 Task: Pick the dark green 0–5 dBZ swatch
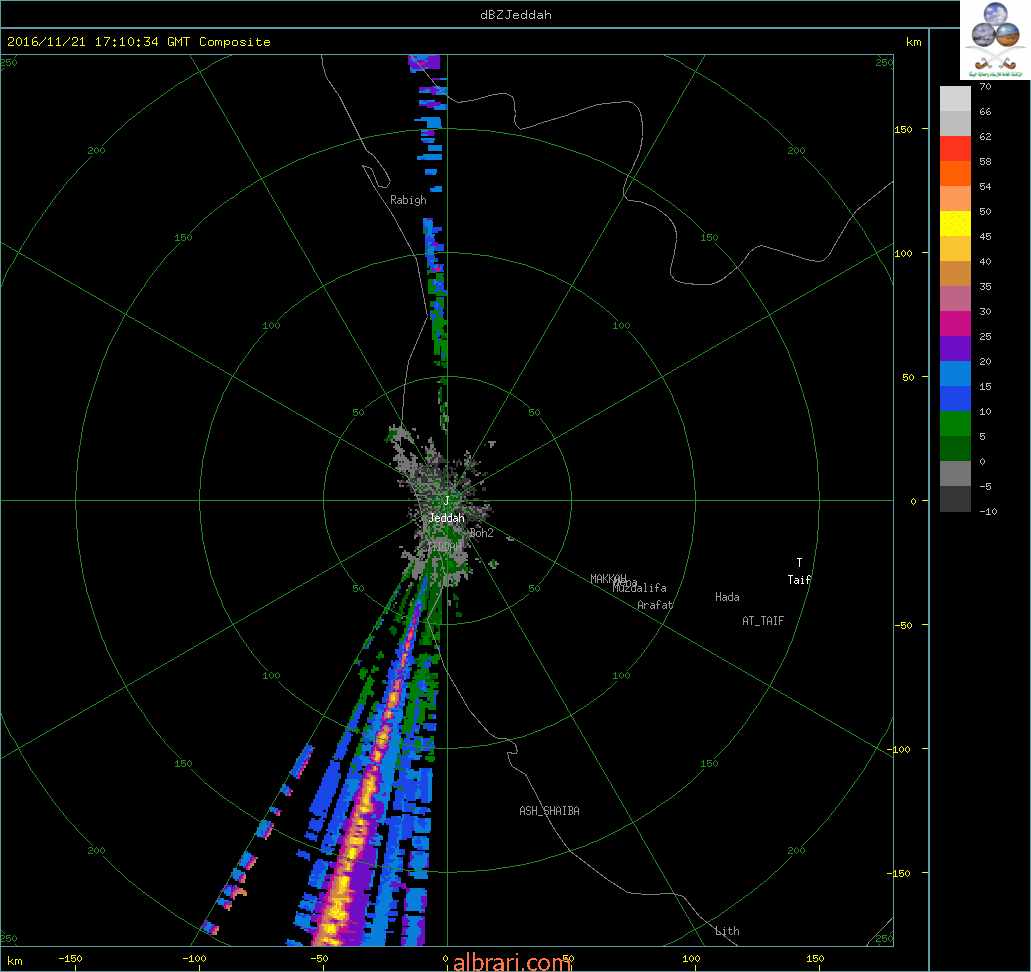pos(955,449)
